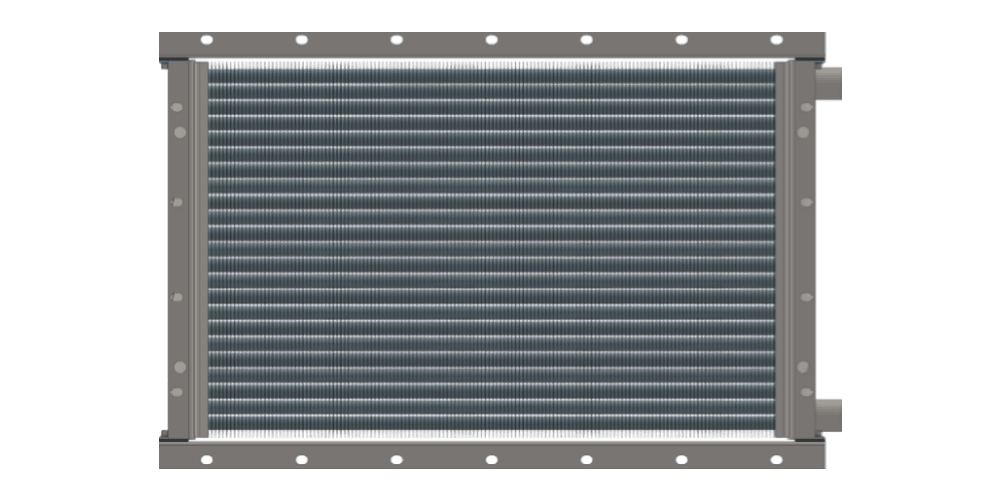1000x500 pixels.
Task: Click the lower outlet port on right side
Action: (x=828, y=414)
